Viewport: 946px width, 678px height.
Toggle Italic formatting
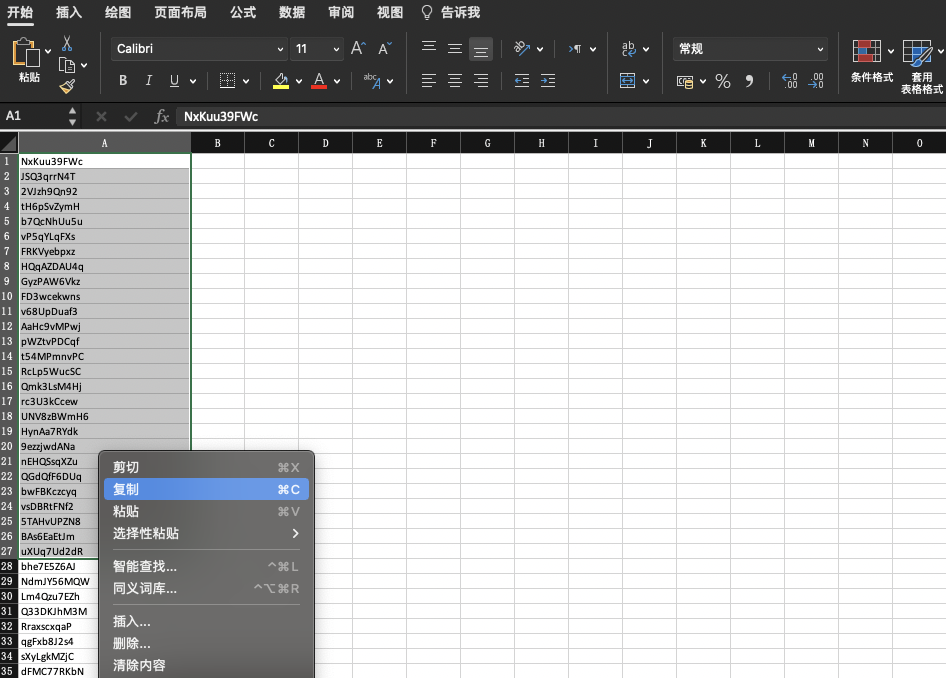[149, 81]
